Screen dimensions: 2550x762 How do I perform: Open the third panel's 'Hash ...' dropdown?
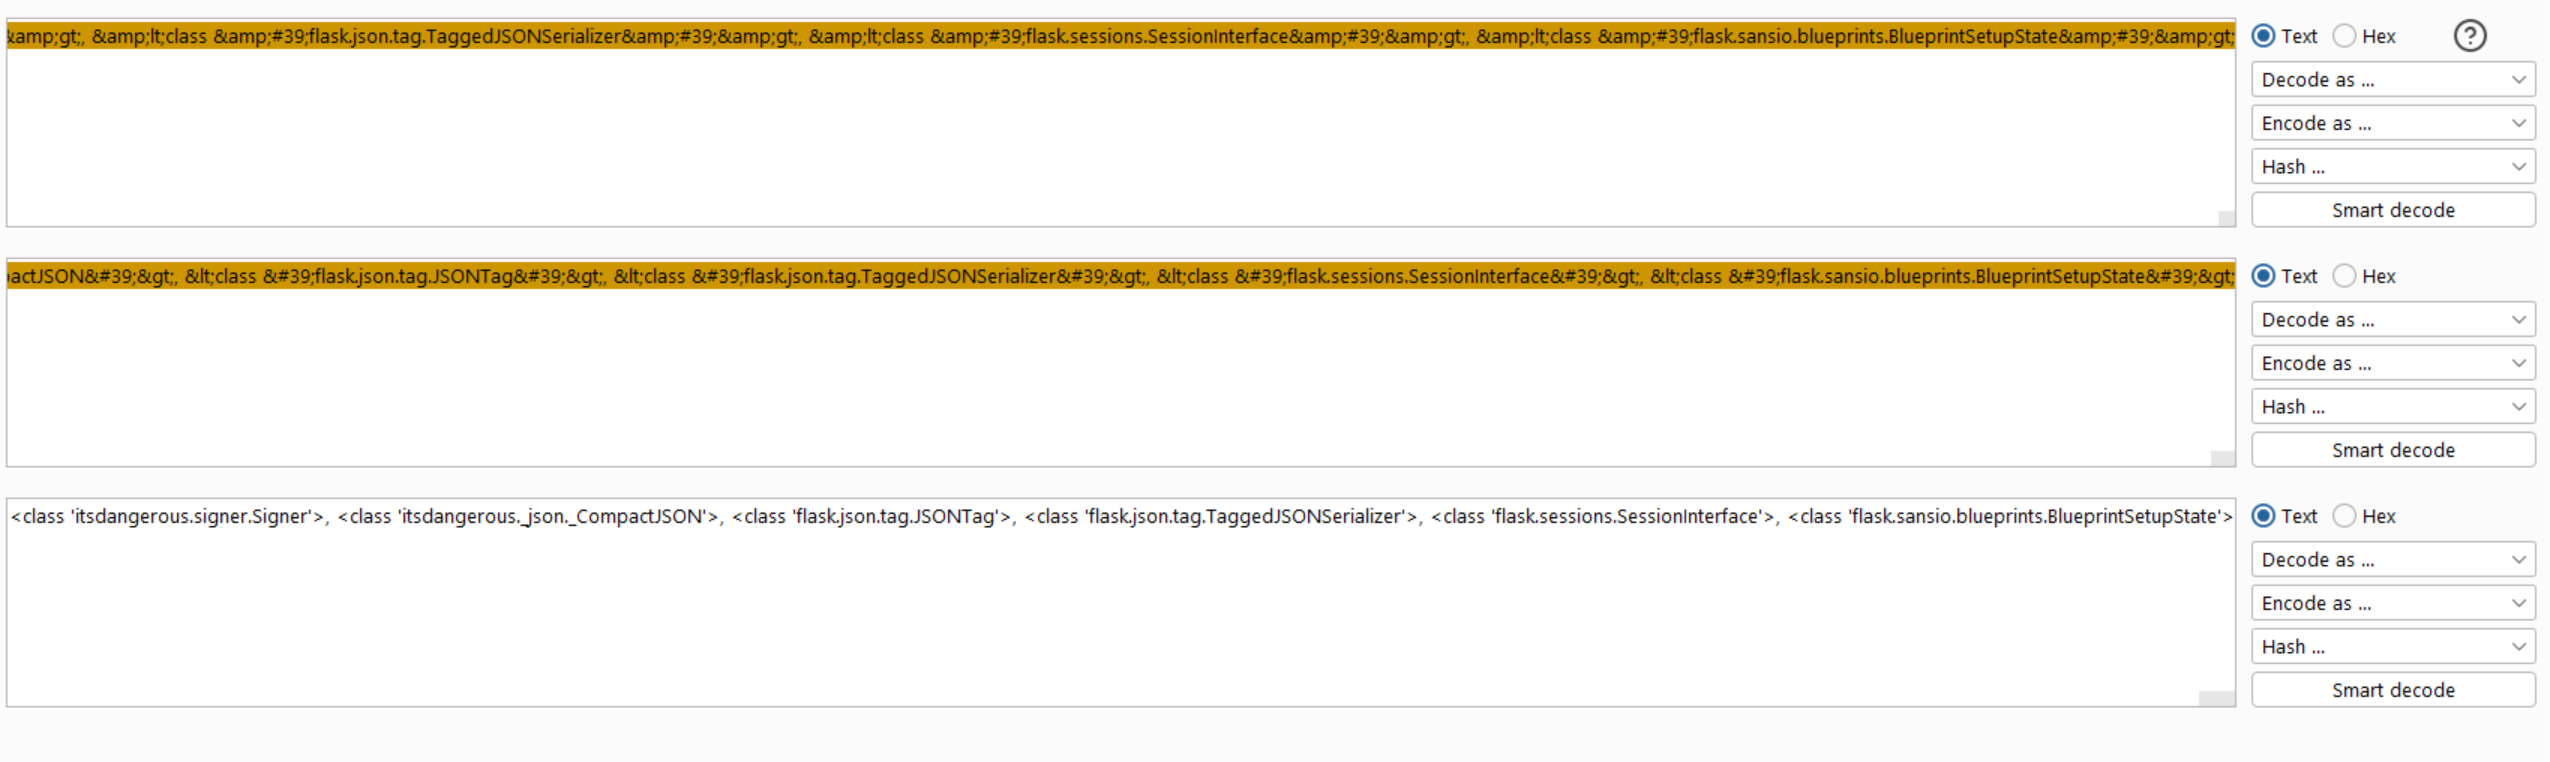(2393, 647)
